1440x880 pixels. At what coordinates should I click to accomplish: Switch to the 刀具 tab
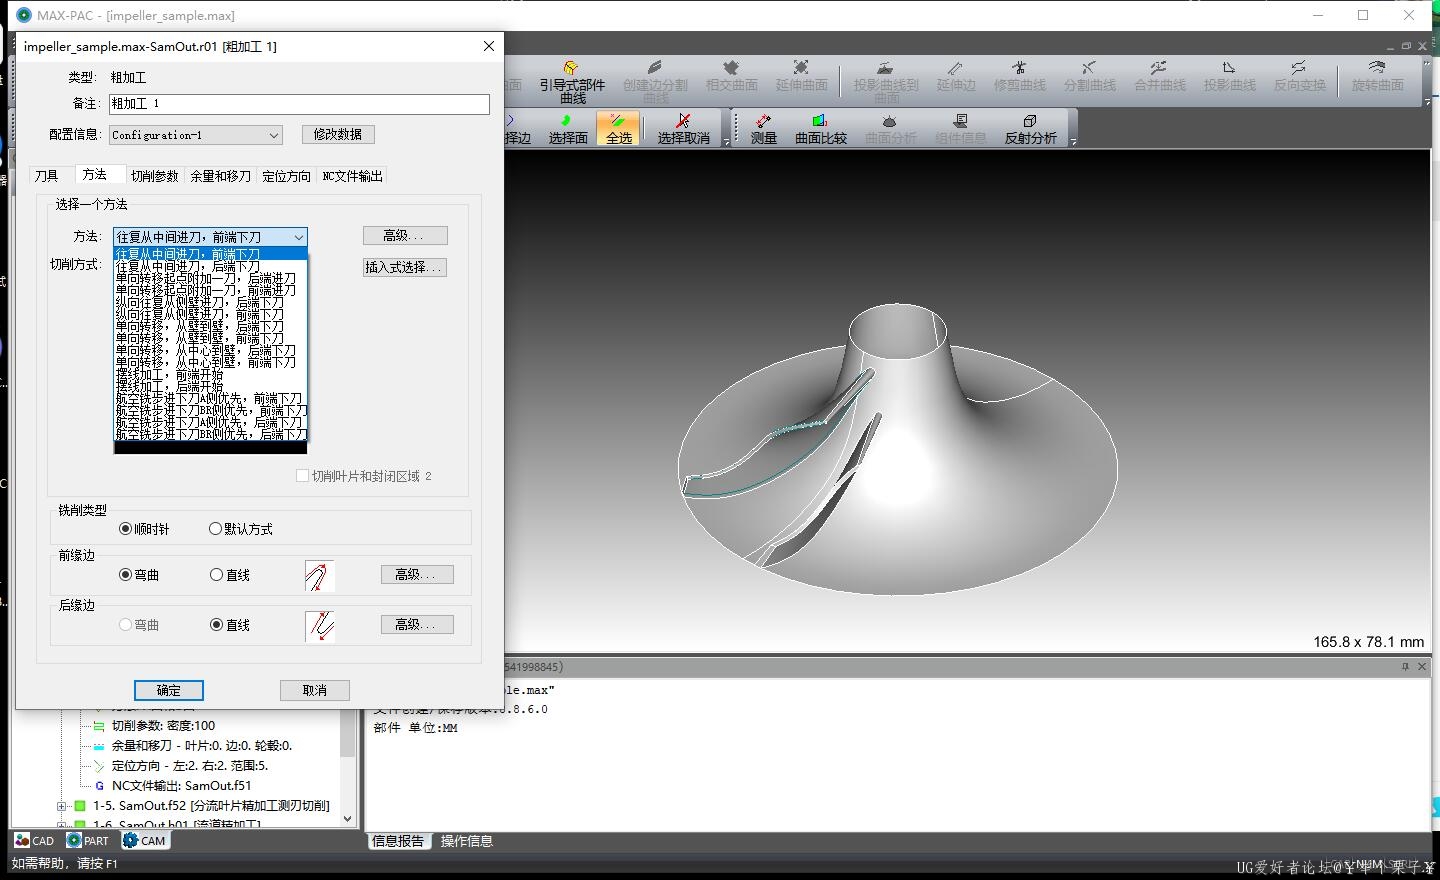(46, 176)
